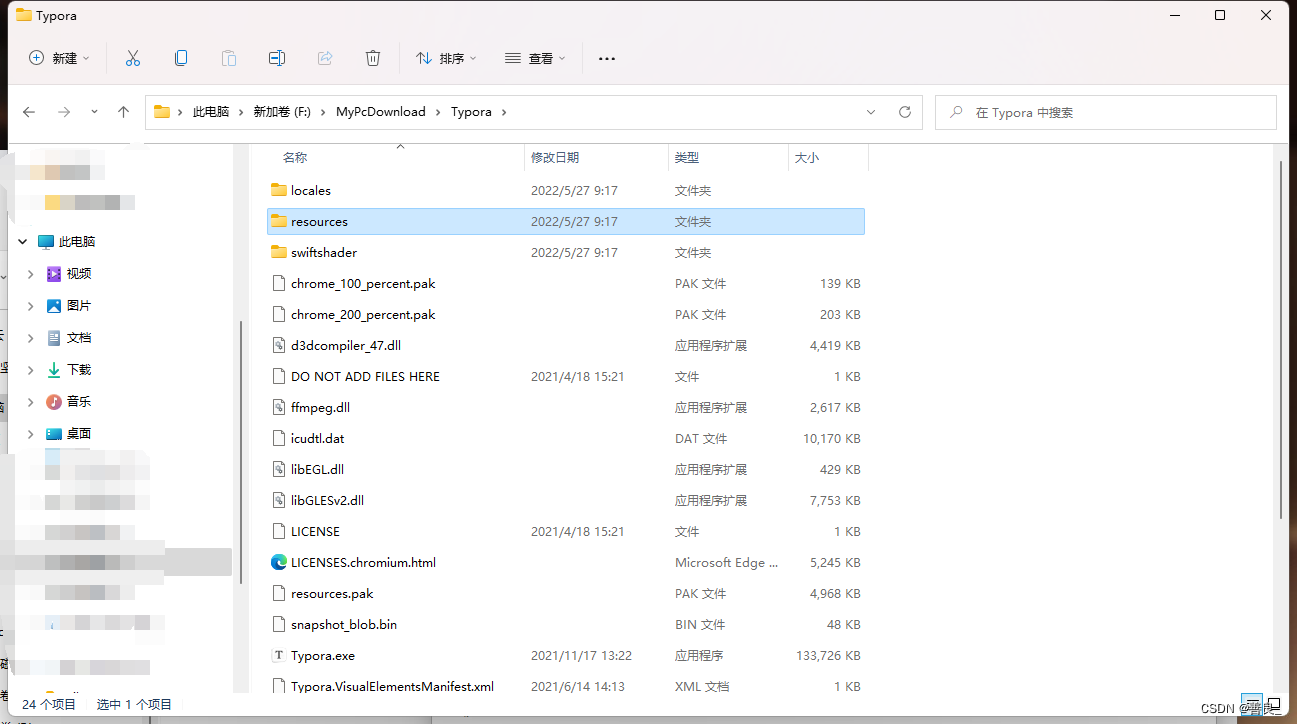
Task: Refresh the current folder view
Action: [x=905, y=112]
